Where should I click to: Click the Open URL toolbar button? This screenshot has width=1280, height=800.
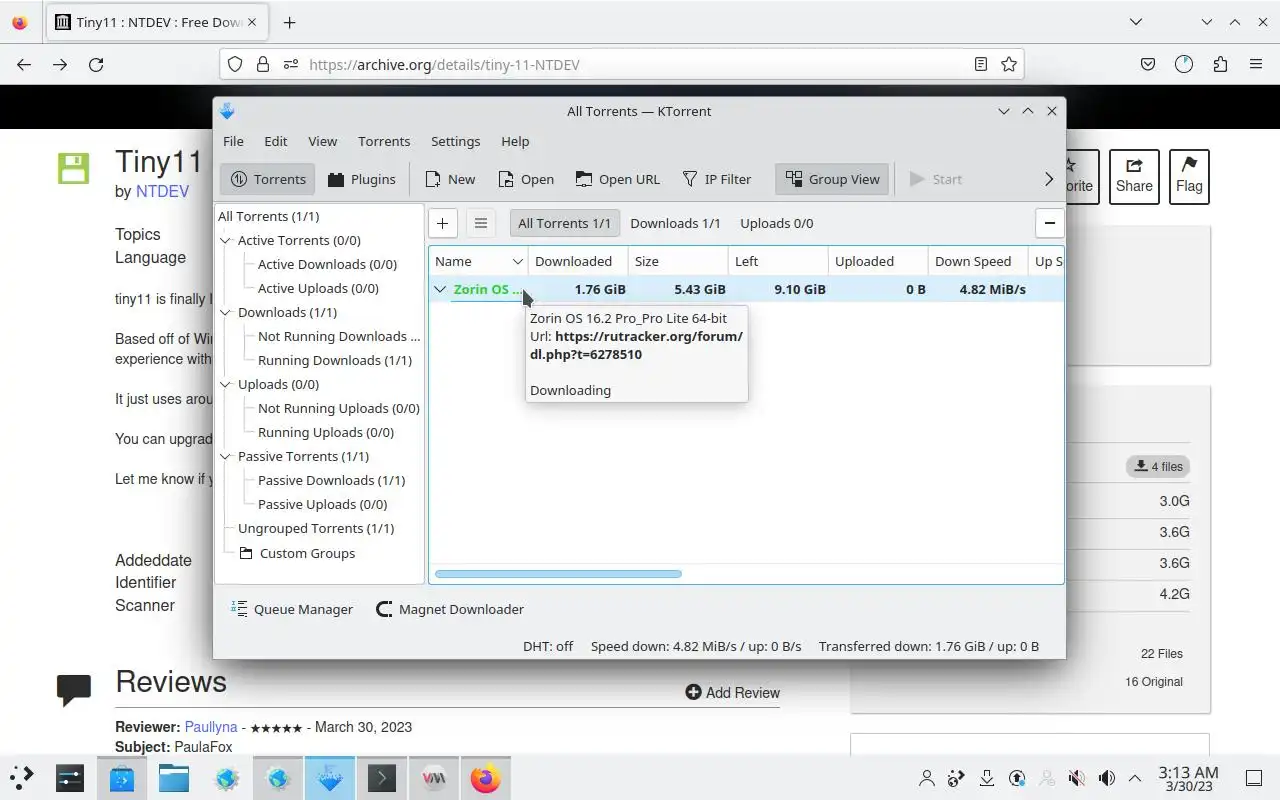(617, 179)
